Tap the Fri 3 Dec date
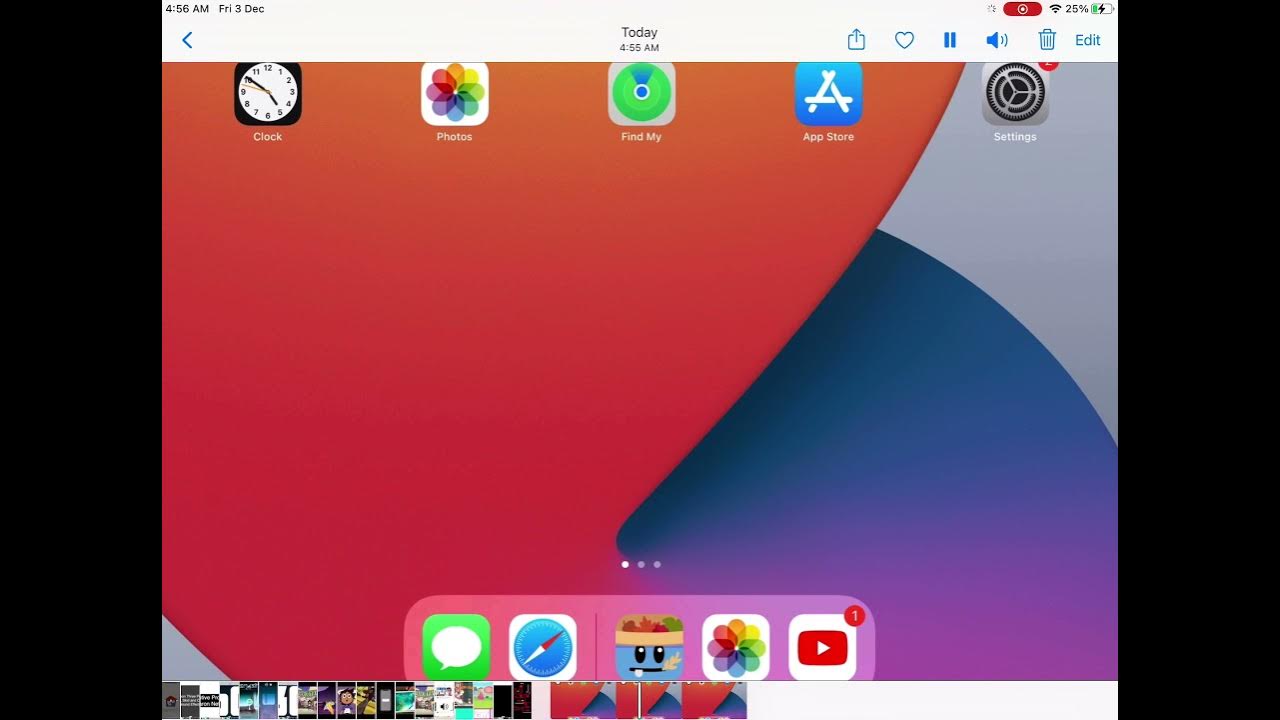The width and height of the screenshot is (1280, 720). (242, 9)
